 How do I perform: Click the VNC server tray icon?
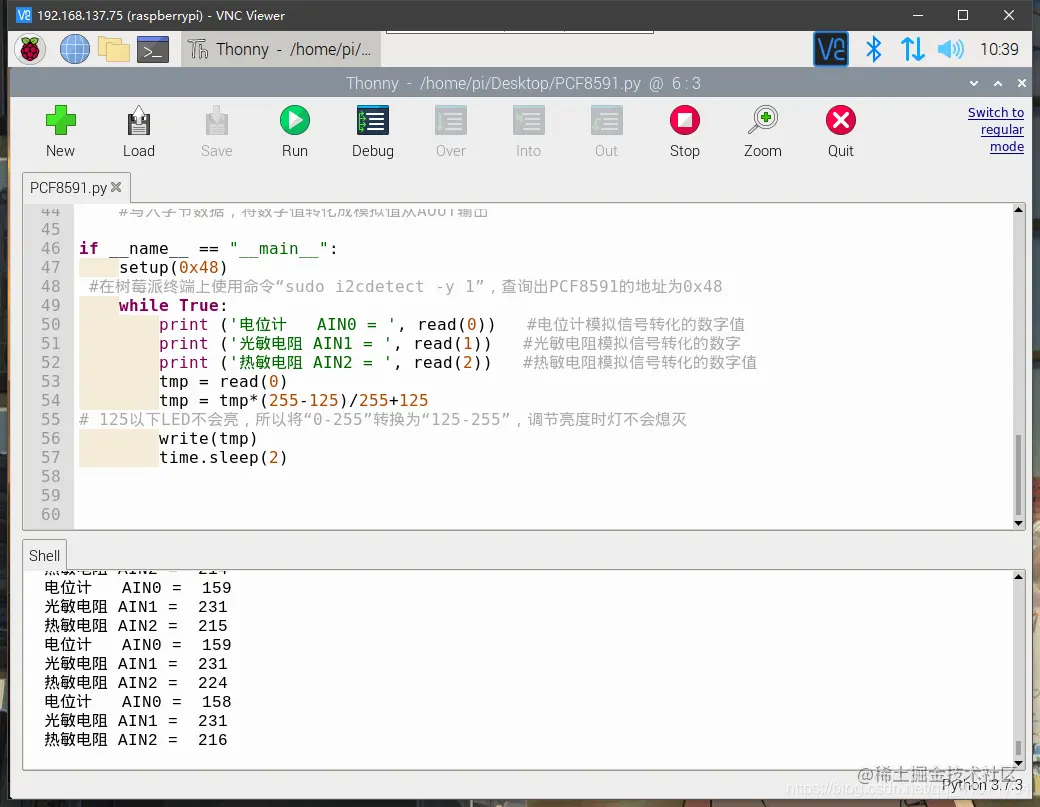(831, 49)
